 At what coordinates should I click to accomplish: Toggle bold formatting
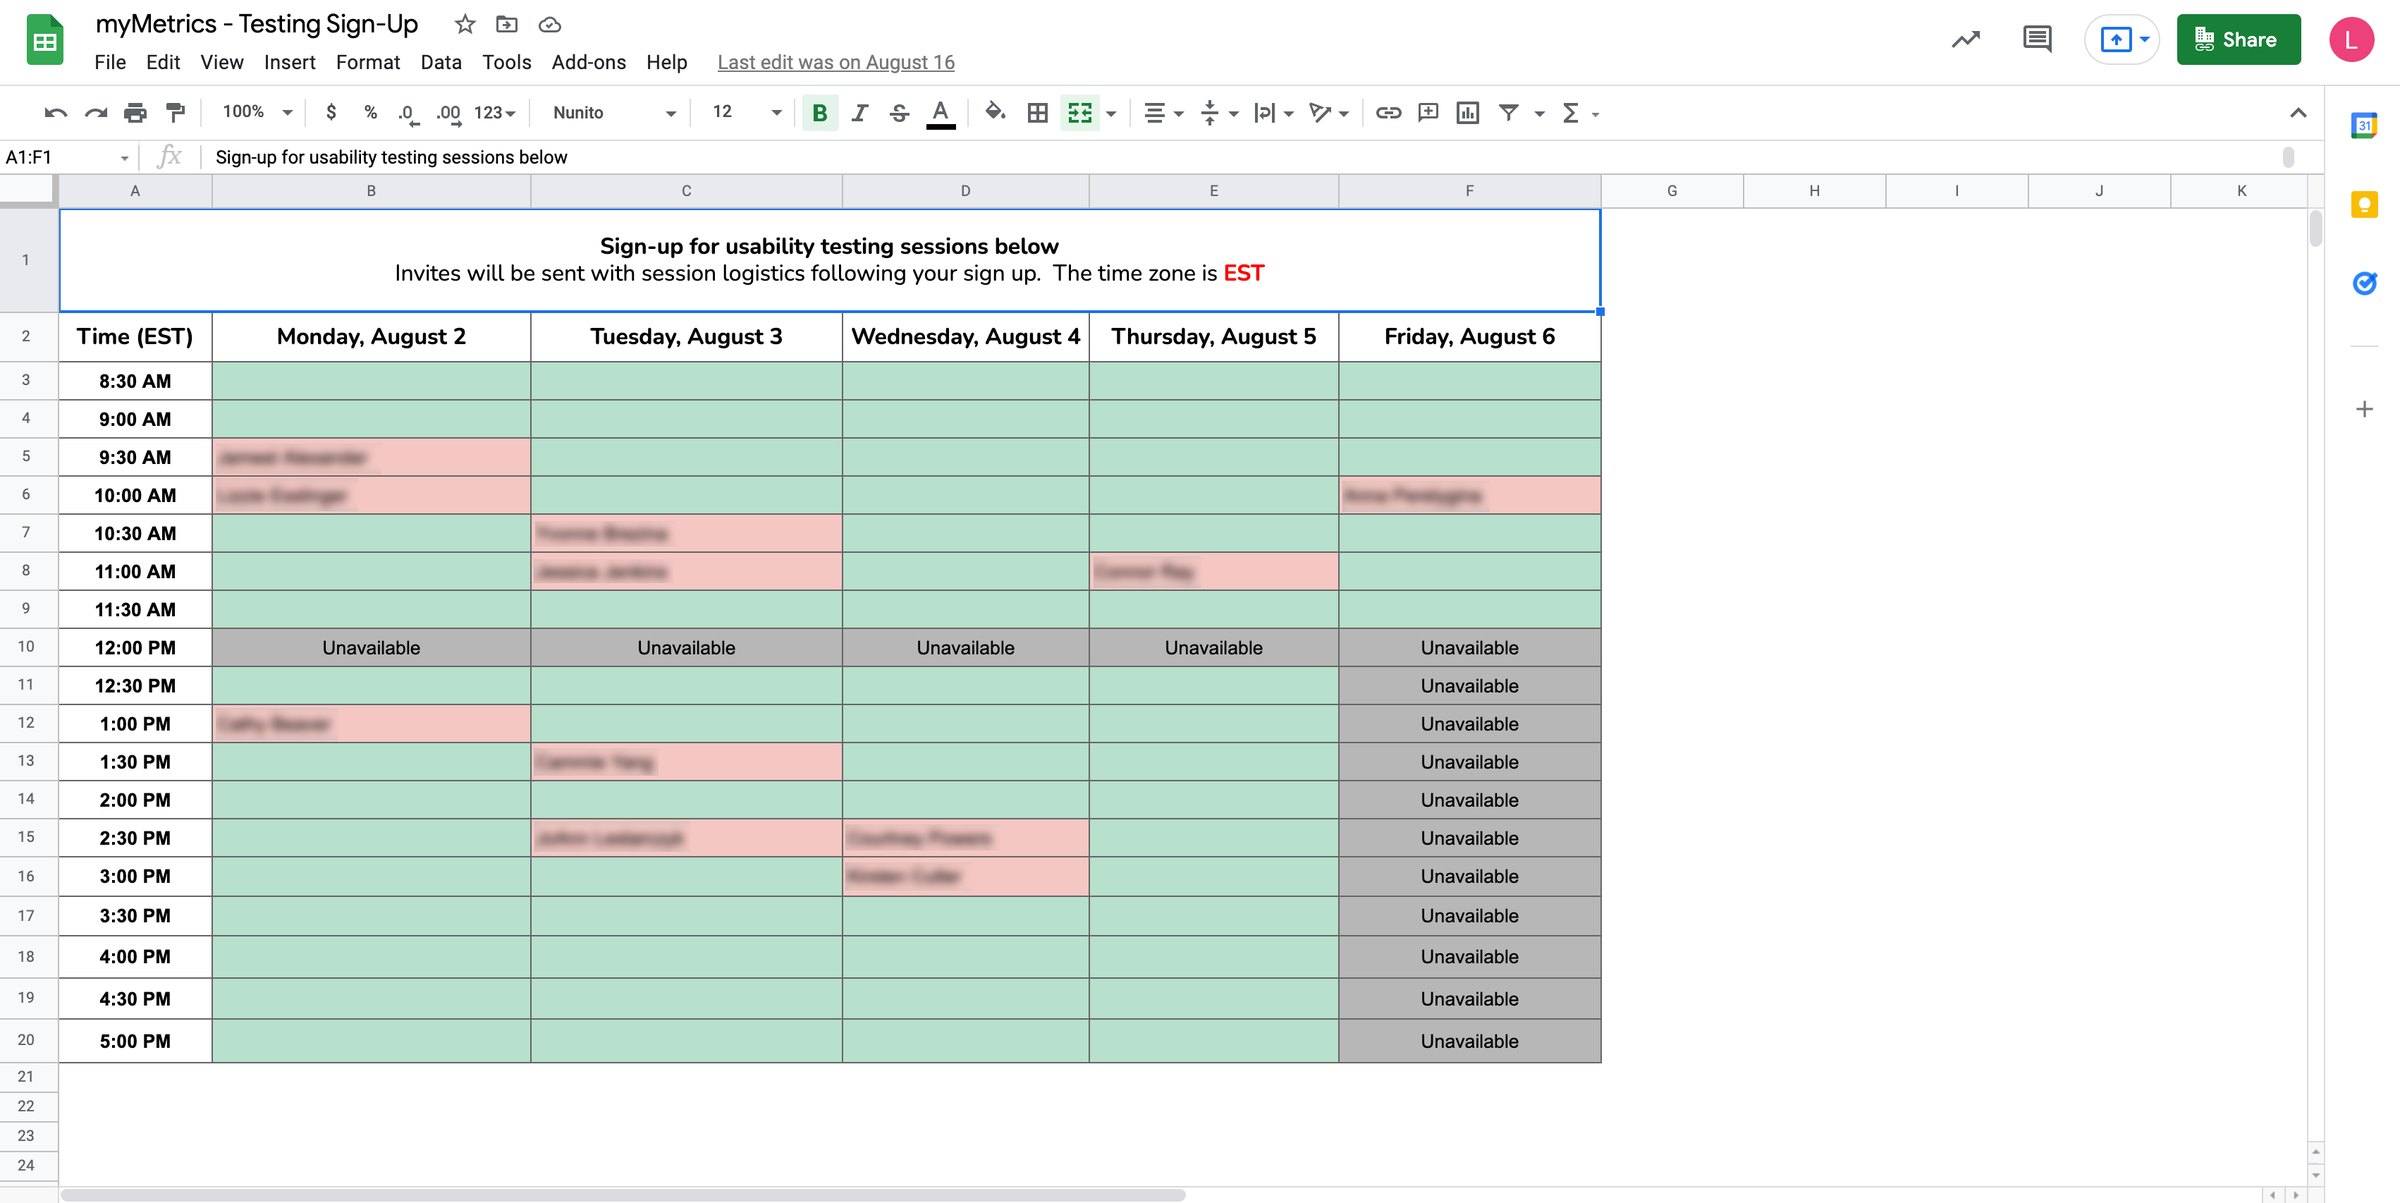pyautogui.click(x=819, y=113)
